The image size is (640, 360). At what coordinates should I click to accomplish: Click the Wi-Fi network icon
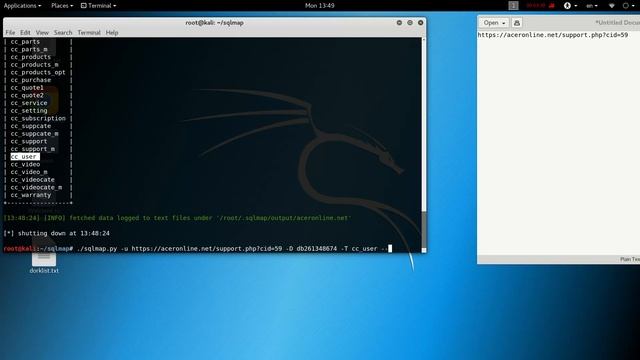click(x=611, y=6)
